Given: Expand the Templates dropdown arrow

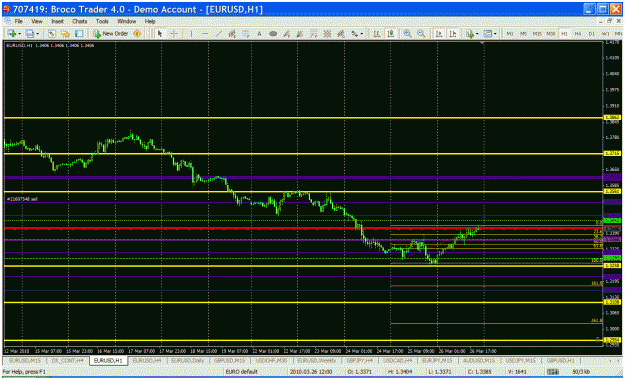Looking at the screenshot, I should (495, 34).
